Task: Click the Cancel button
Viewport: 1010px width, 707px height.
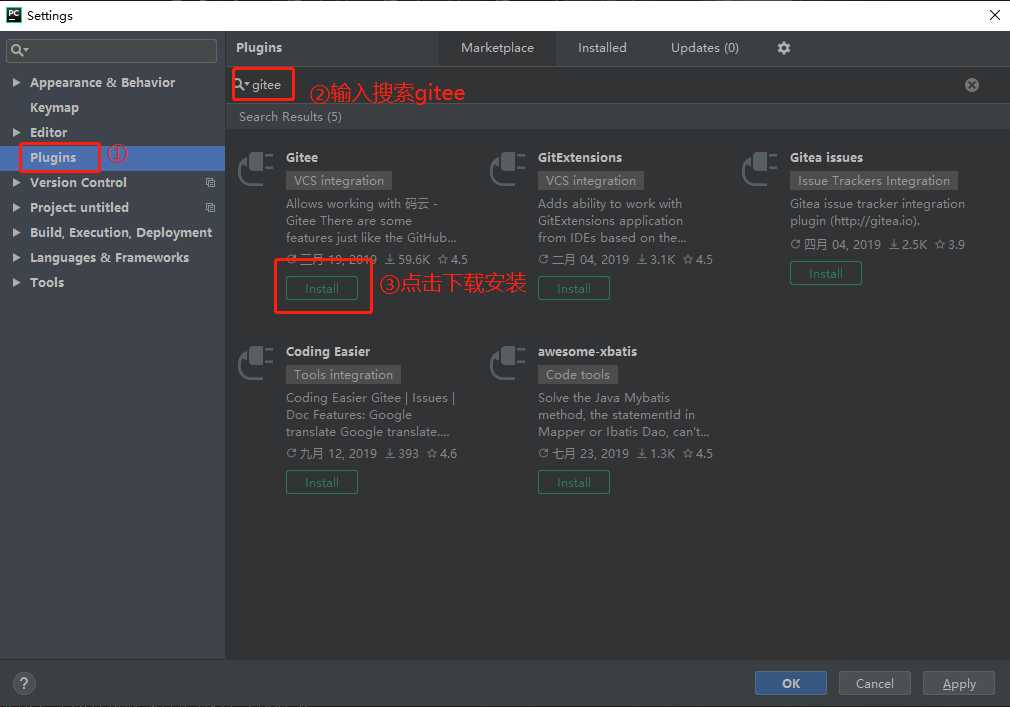Action: 874,683
